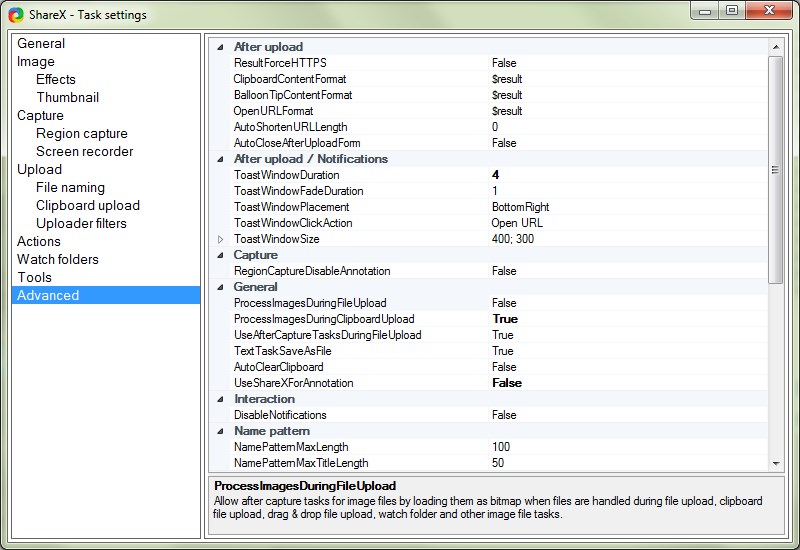
Task: Edit the OpenURLFormat value
Action: tap(628, 111)
